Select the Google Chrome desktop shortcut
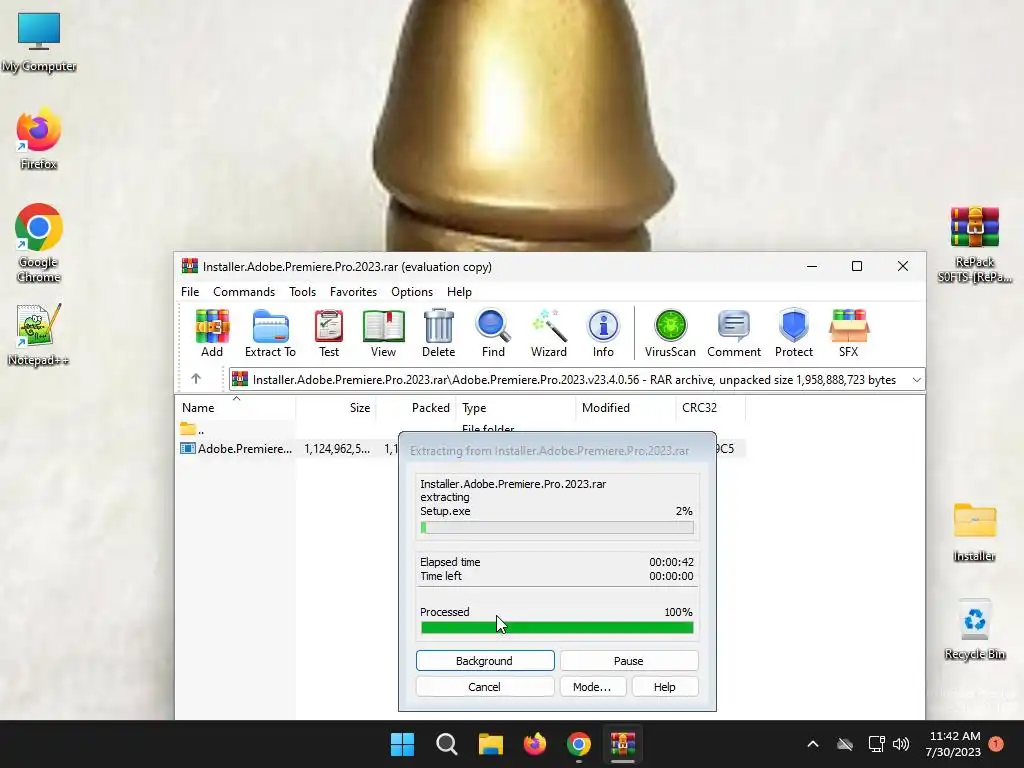 (x=39, y=243)
